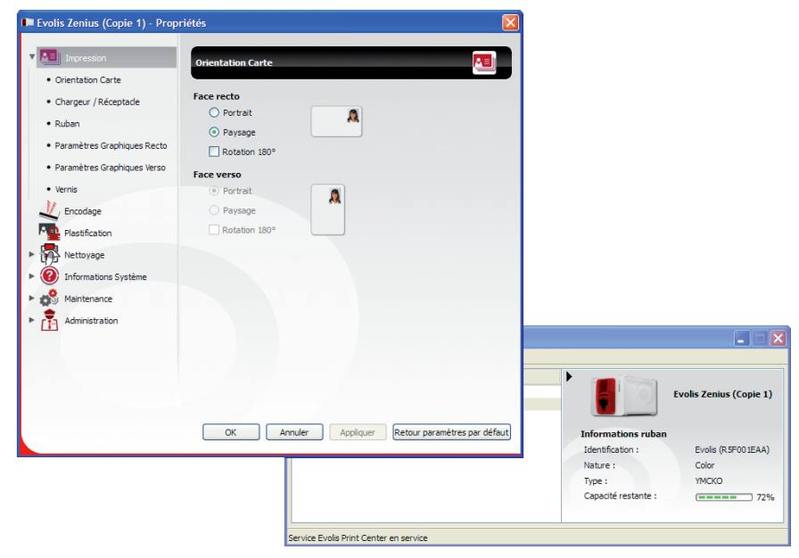Click the Impression category icon in sidebar
799x558 pixels.
[49, 57]
